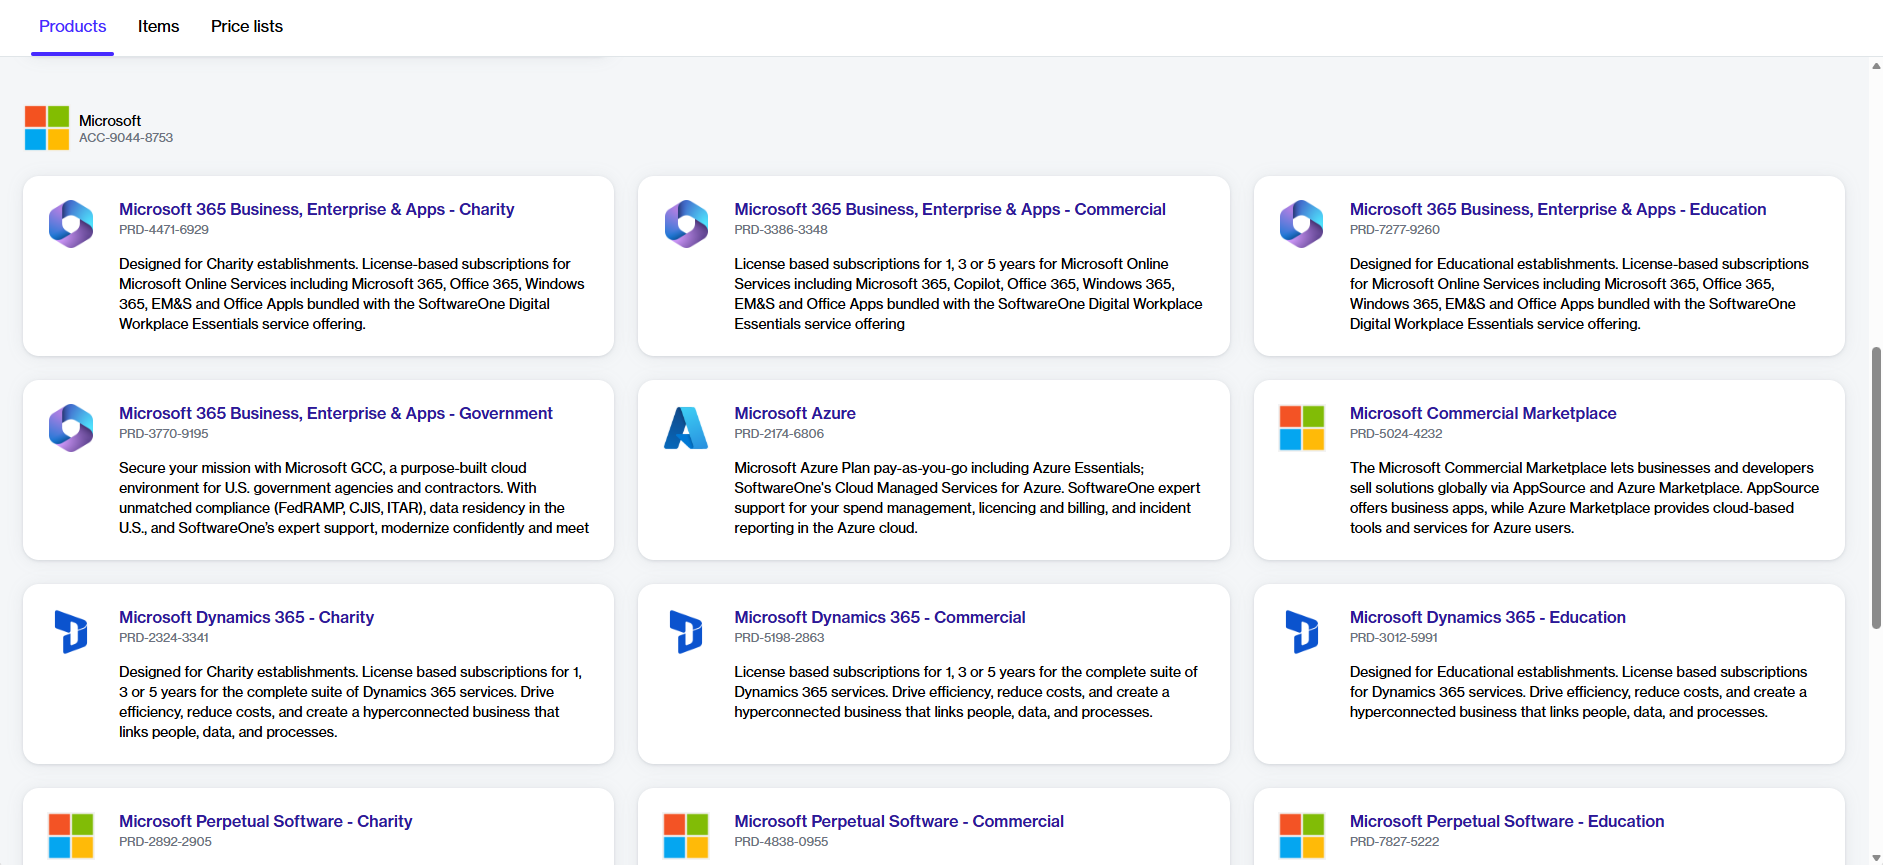
Task: Click the Microsoft Azure logo icon
Action: [x=686, y=428]
